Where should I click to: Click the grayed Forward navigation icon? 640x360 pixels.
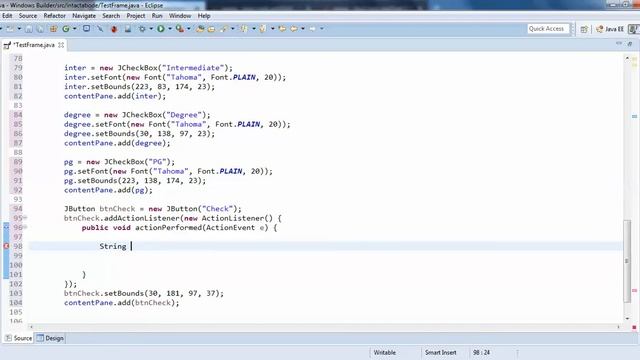312,29
